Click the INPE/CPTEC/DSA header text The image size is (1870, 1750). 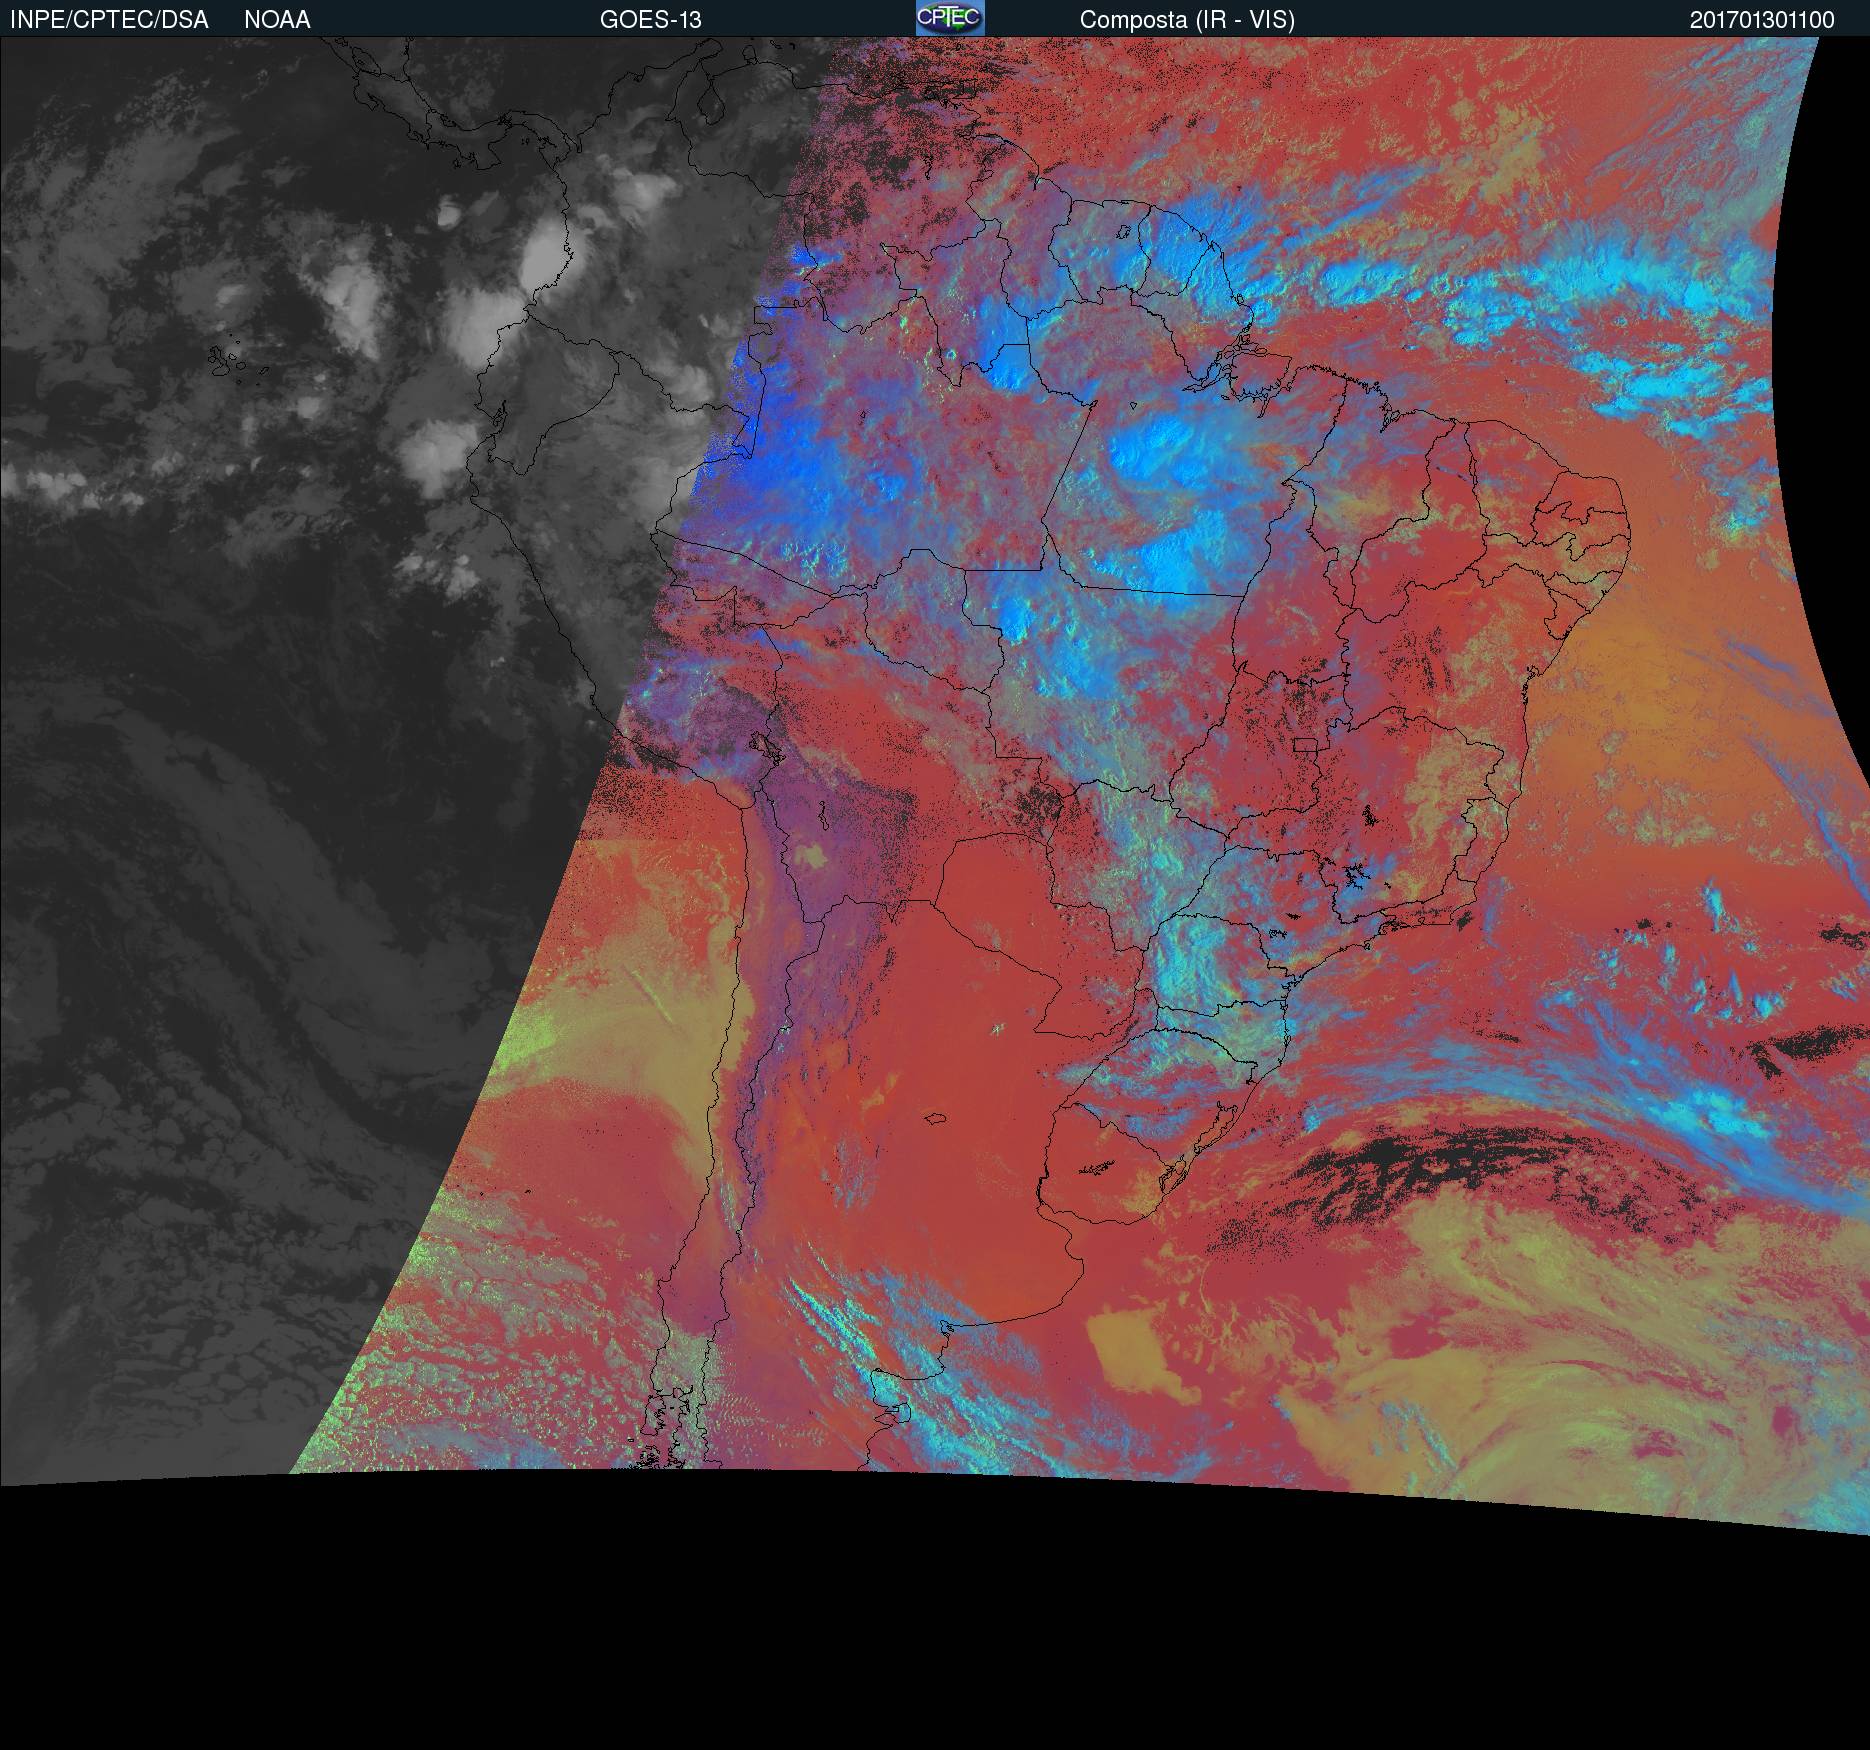click(109, 20)
